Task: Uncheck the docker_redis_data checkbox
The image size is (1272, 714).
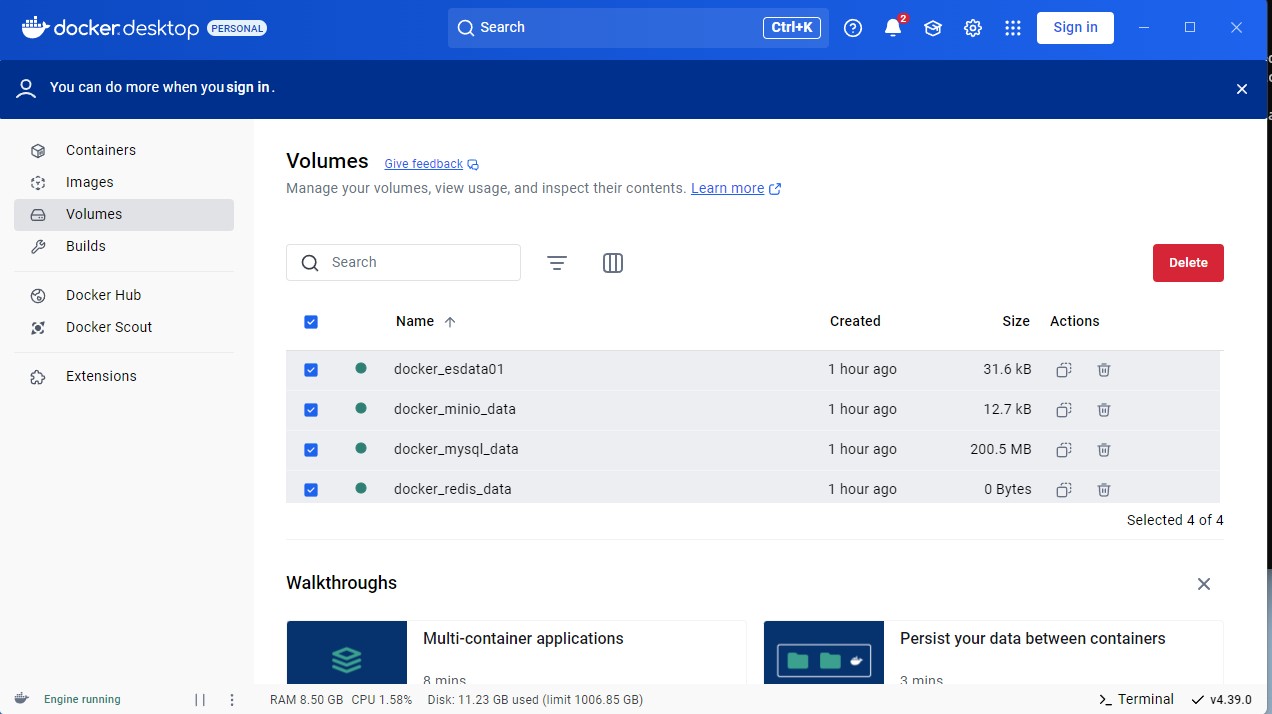Action: (311, 490)
